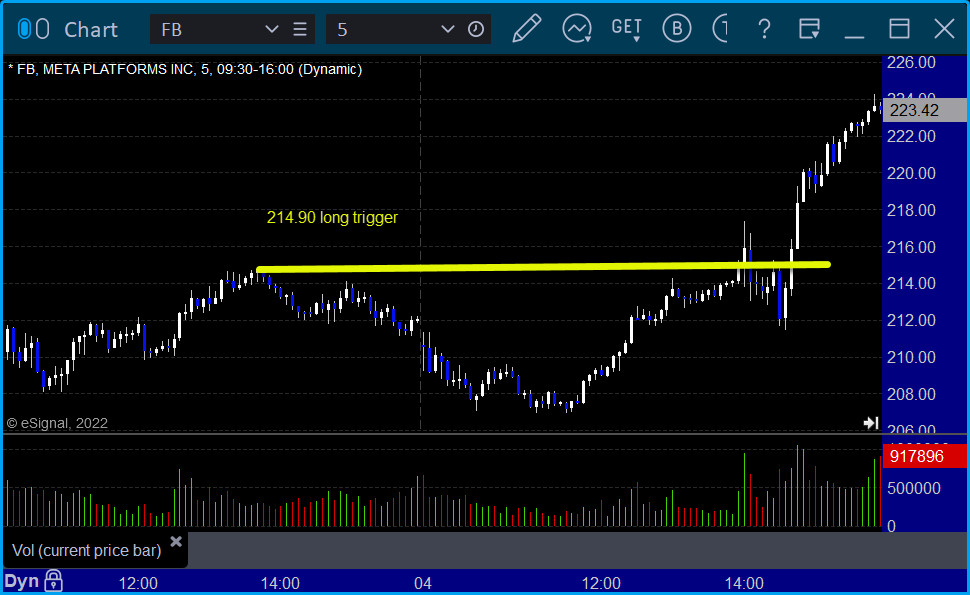Image resolution: width=970 pixels, height=595 pixels.
Task: Click the partly hidden circled T icon
Action: [x=720, y=28]
